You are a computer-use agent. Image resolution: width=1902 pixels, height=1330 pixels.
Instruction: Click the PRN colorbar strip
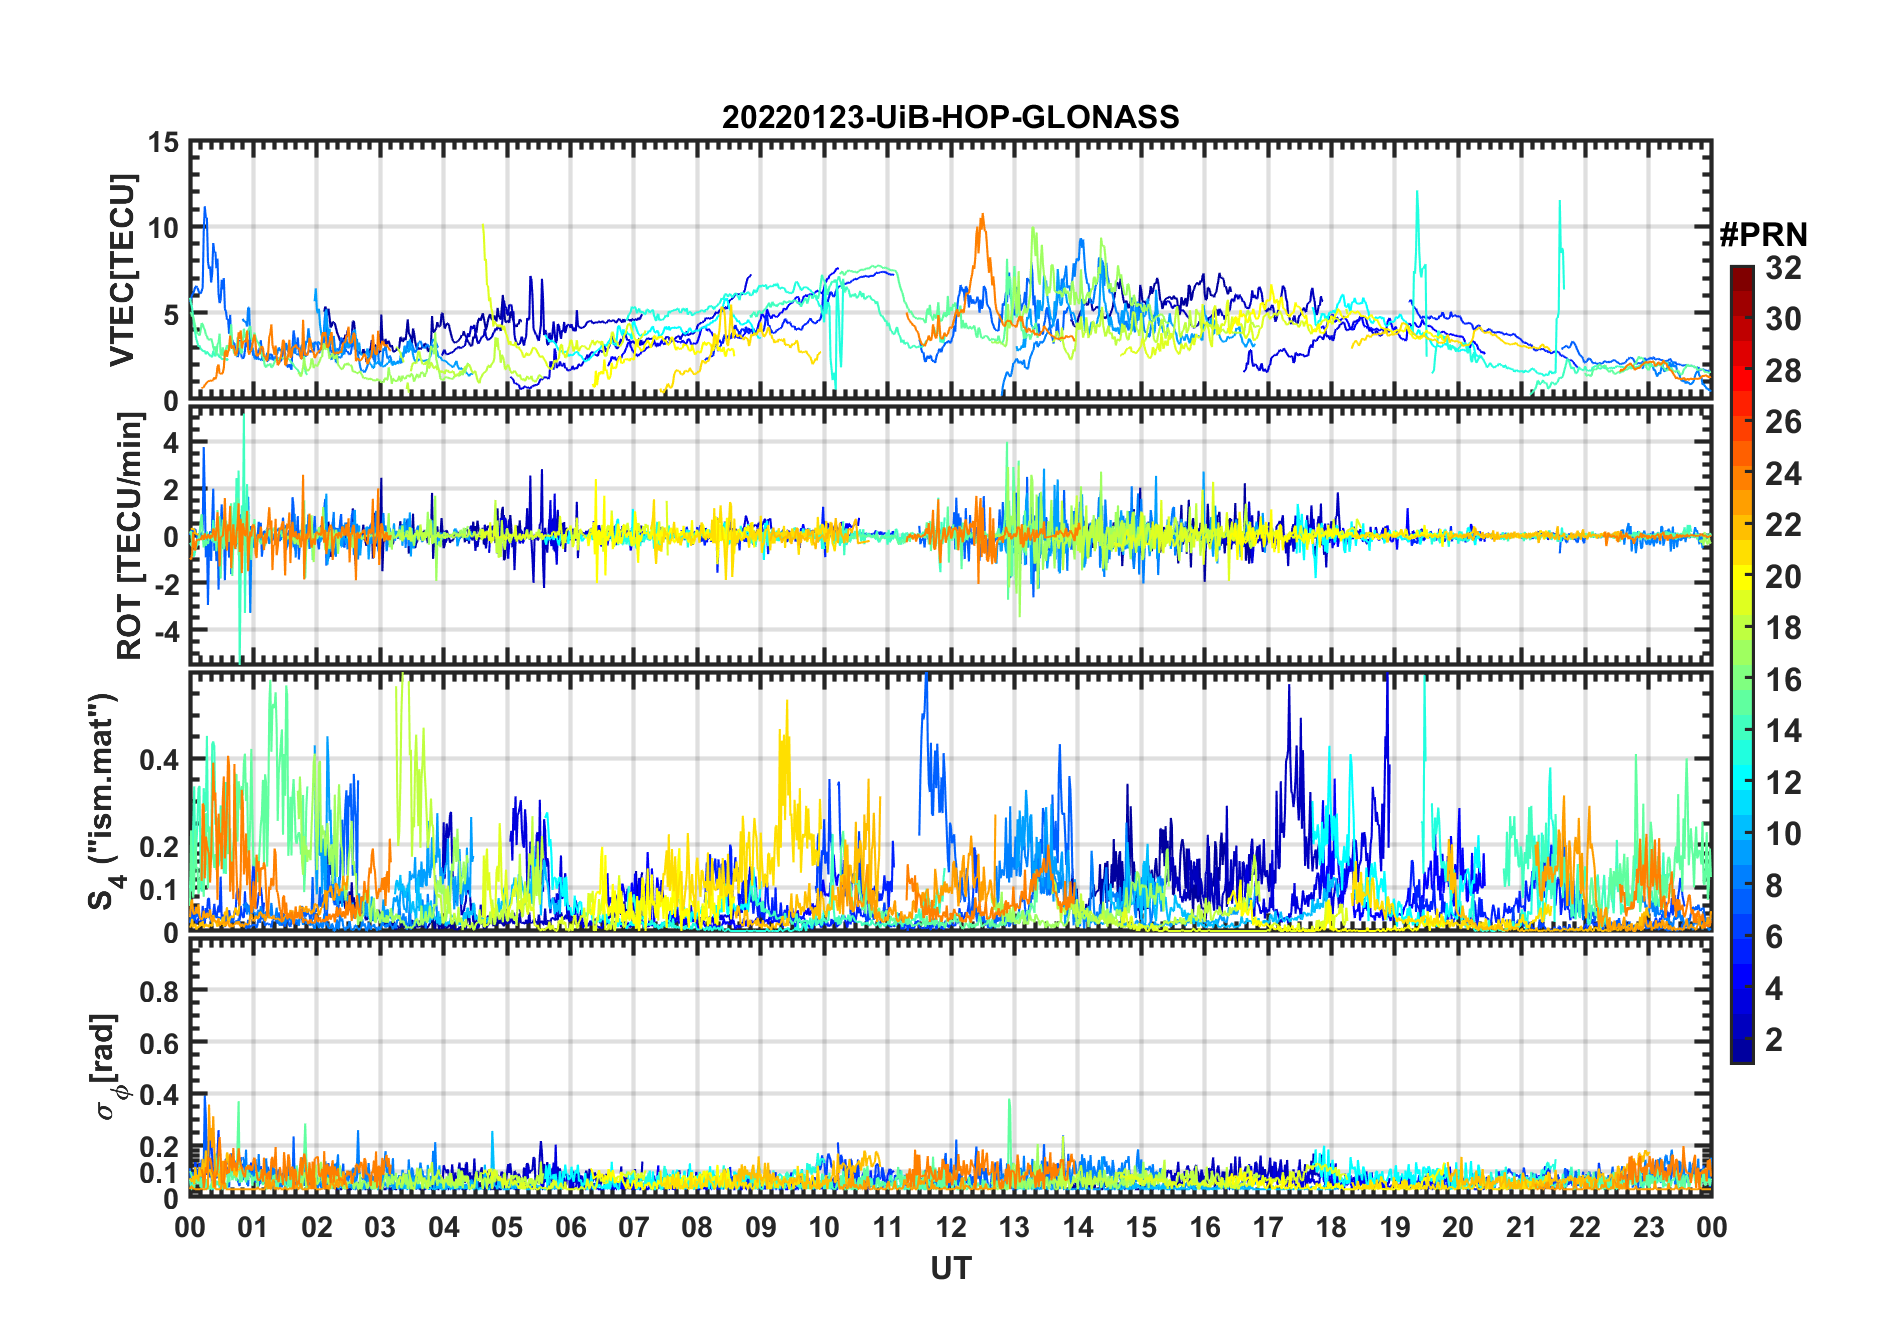coord(1742,664)
